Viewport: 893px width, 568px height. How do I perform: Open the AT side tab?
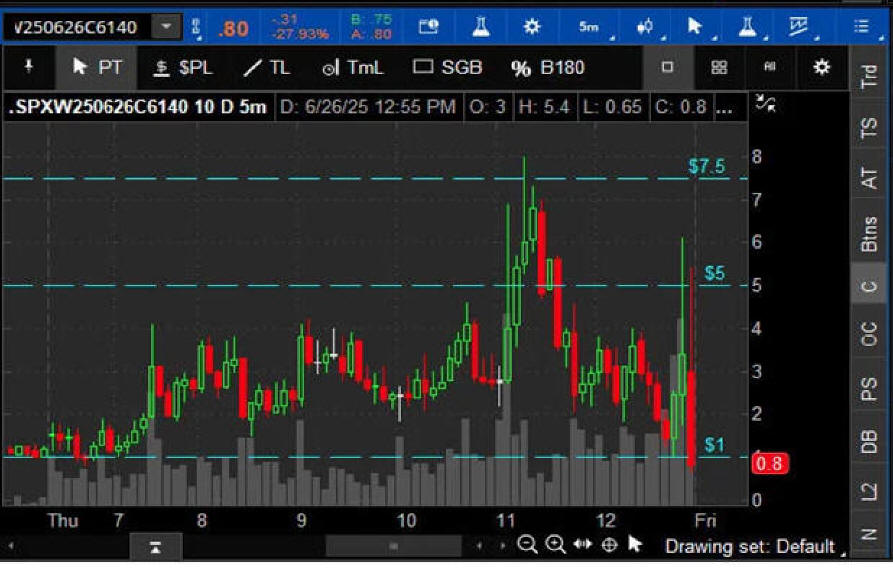point(869,178)
